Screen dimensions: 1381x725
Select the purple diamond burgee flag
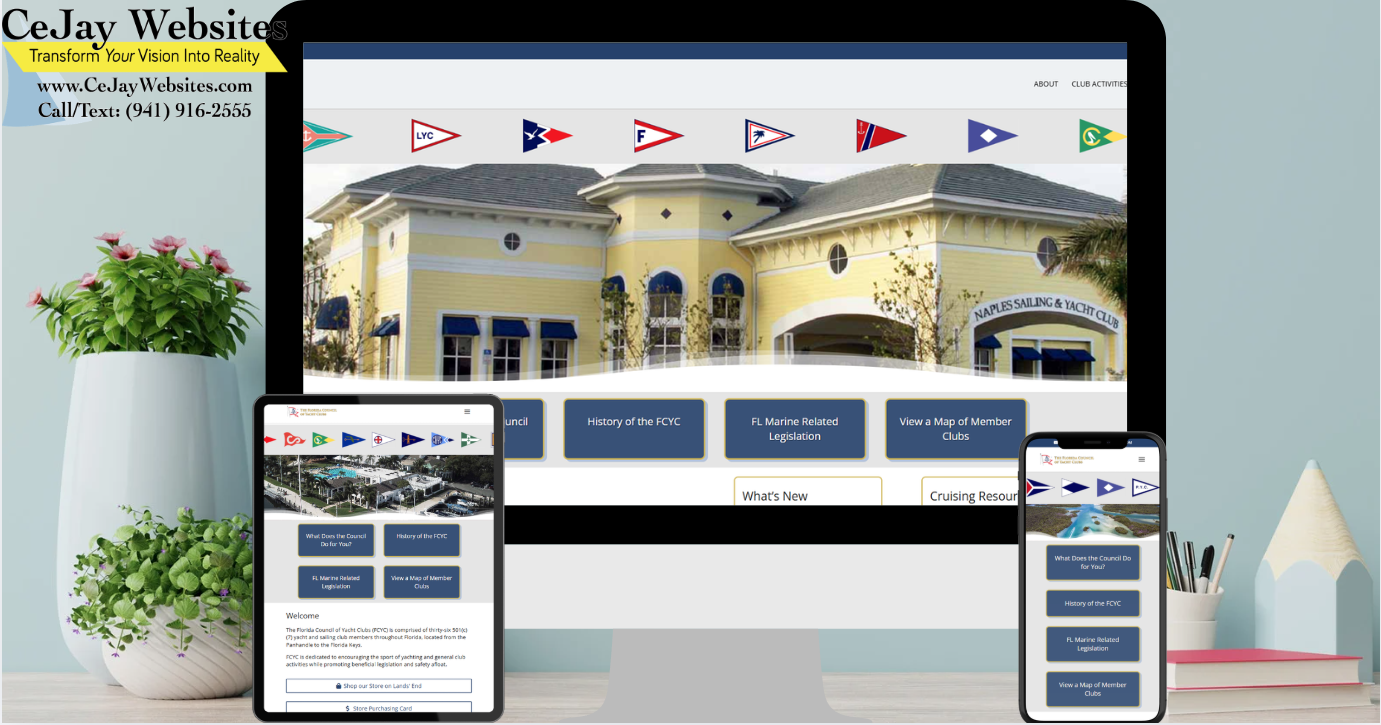993,133
